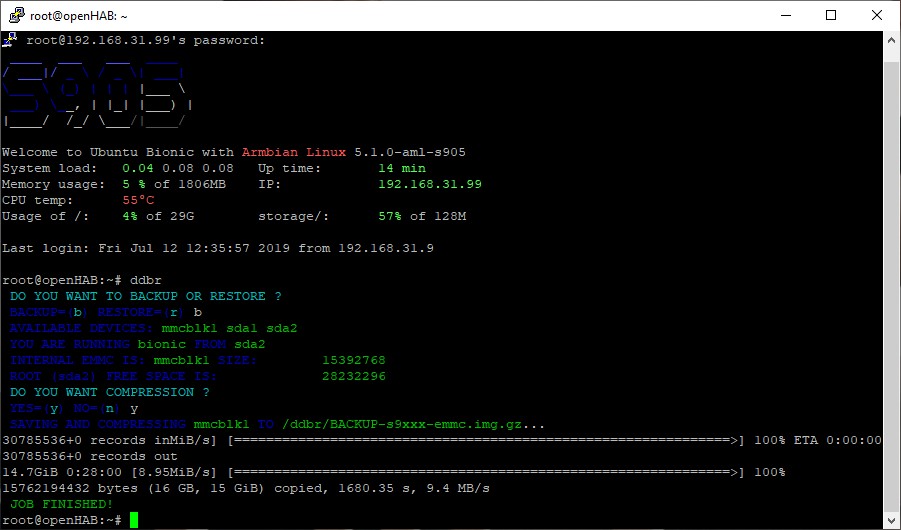Click memory usage value '5 %'
Viewport: 901px width, 530px height.
[x=134, y=185]
